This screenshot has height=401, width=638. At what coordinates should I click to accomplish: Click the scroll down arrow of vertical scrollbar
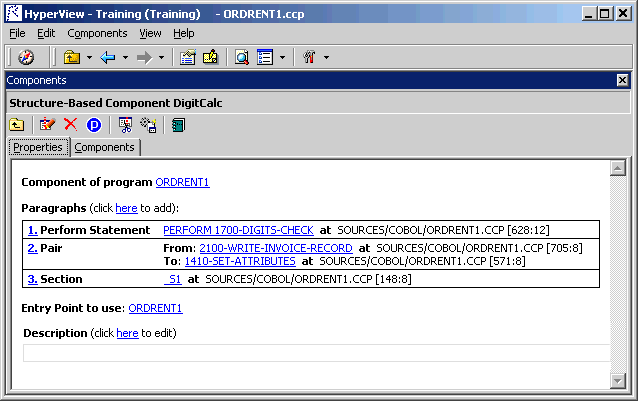[618, 380]
